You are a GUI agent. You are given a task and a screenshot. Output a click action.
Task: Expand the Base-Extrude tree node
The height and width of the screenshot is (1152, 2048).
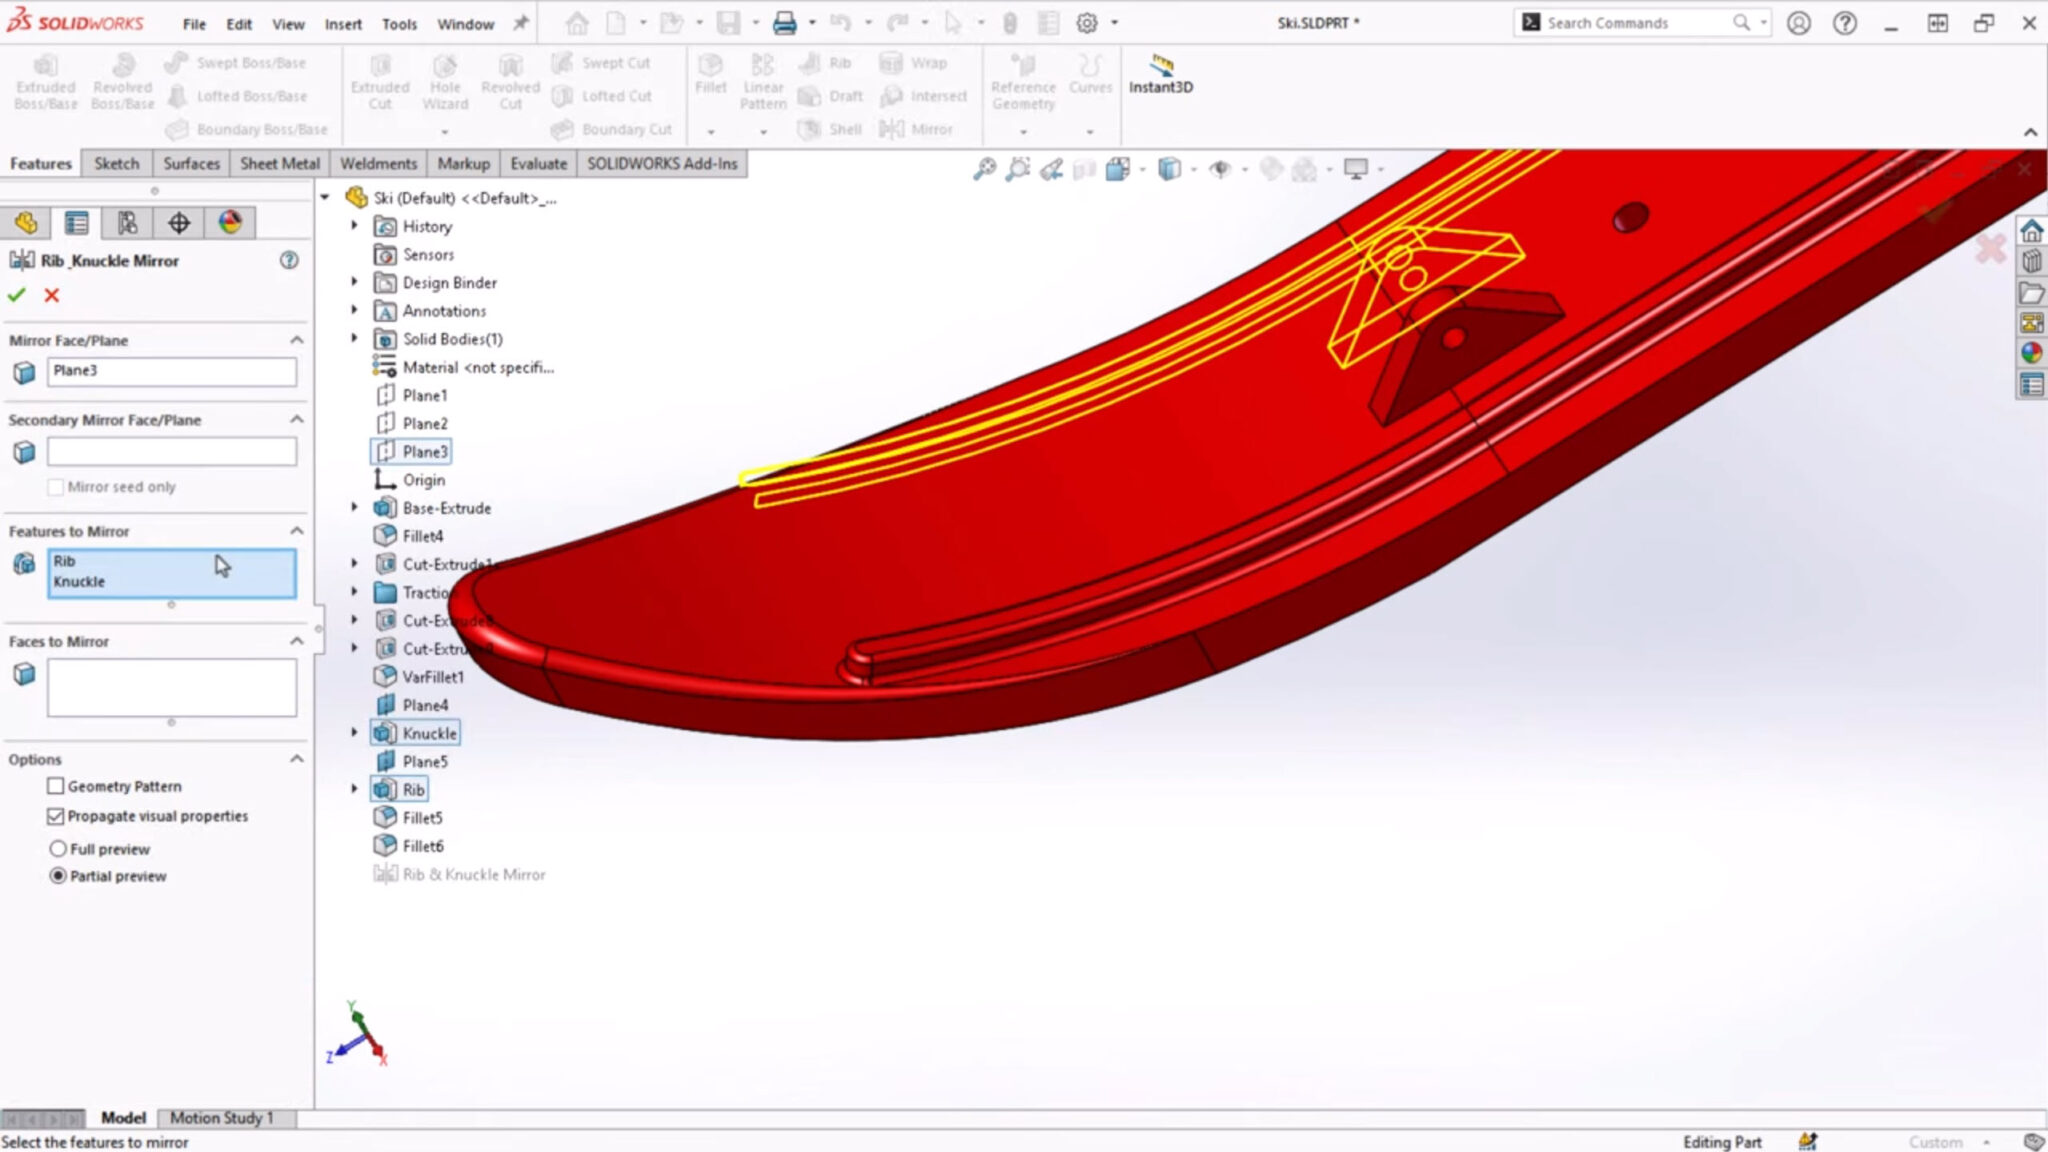click(x=355, y=507)
